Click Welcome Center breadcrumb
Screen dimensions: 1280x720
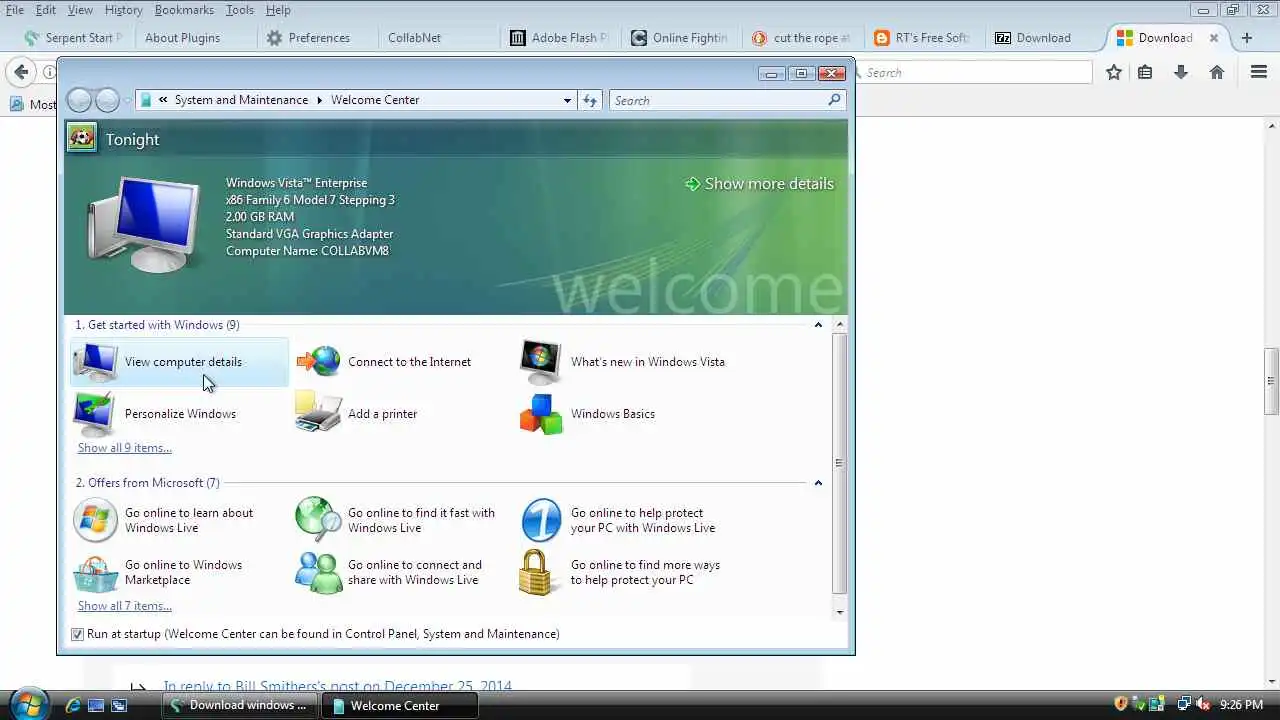coord(375,100)
